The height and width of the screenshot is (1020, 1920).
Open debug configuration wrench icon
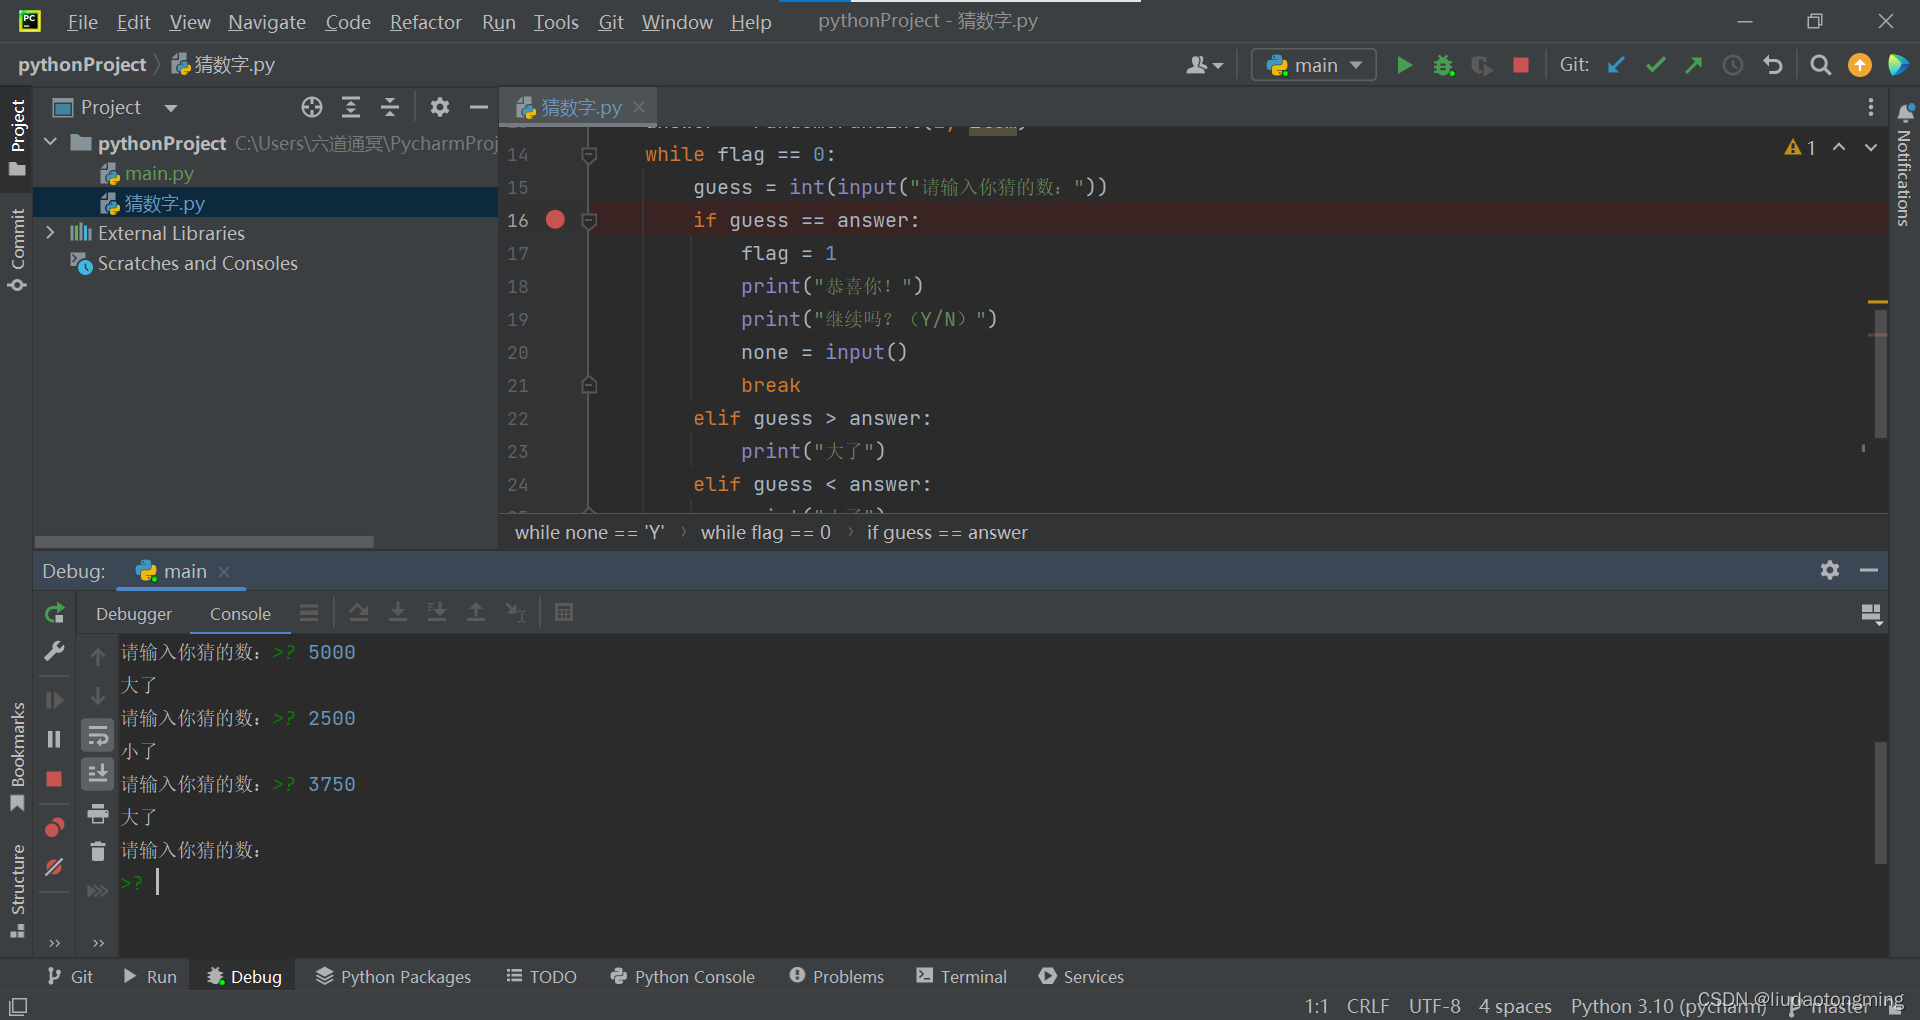[x=54, y=652]
